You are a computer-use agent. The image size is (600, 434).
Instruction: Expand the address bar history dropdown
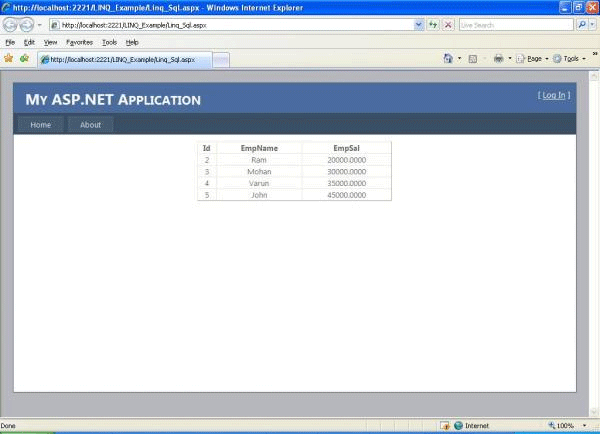(x=419, y=25)
